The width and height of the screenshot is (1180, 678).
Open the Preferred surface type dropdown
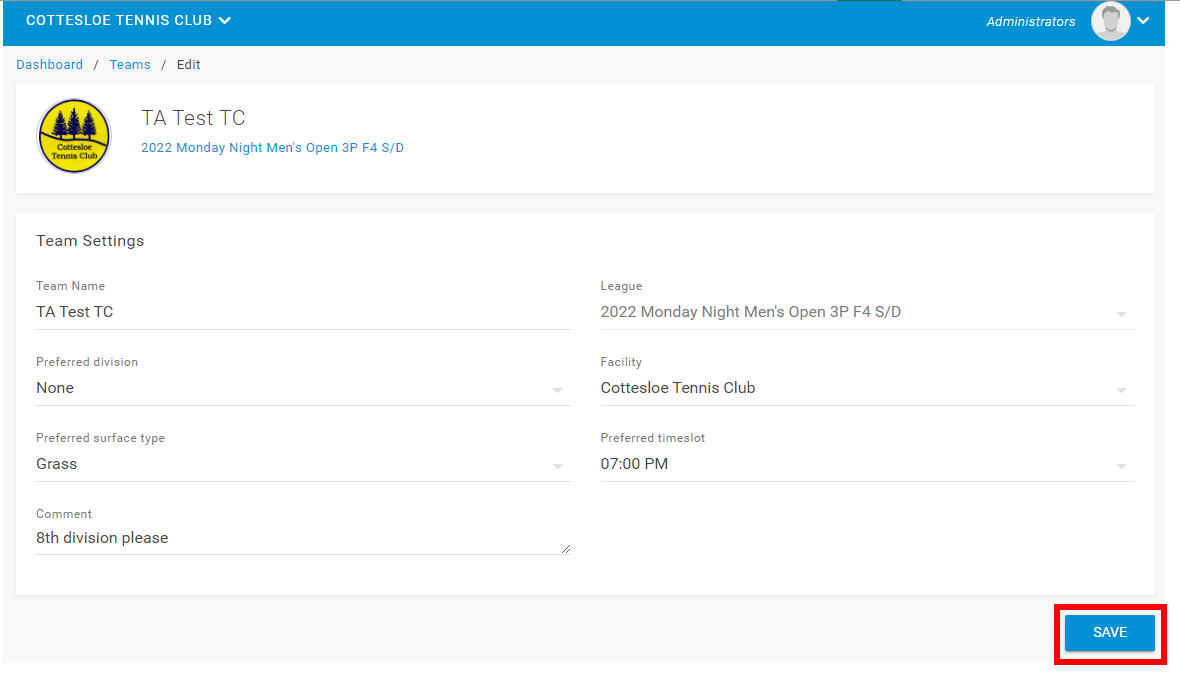[x=303, y=464]
